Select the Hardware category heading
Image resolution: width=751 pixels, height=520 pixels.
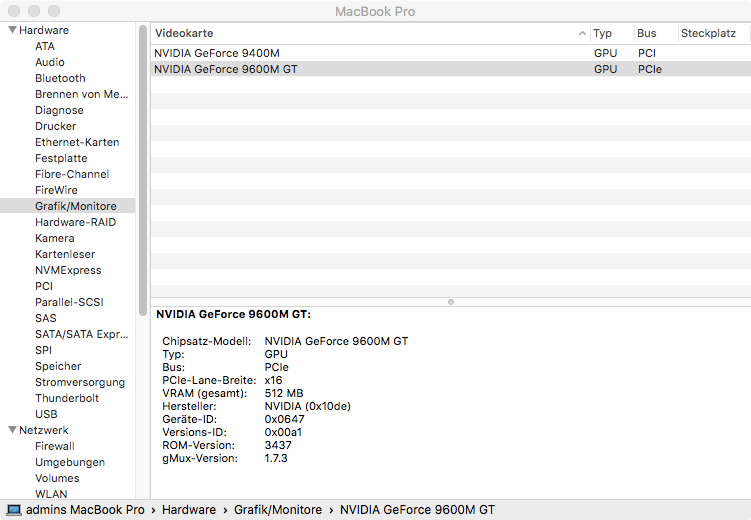[x=44, y=30]
